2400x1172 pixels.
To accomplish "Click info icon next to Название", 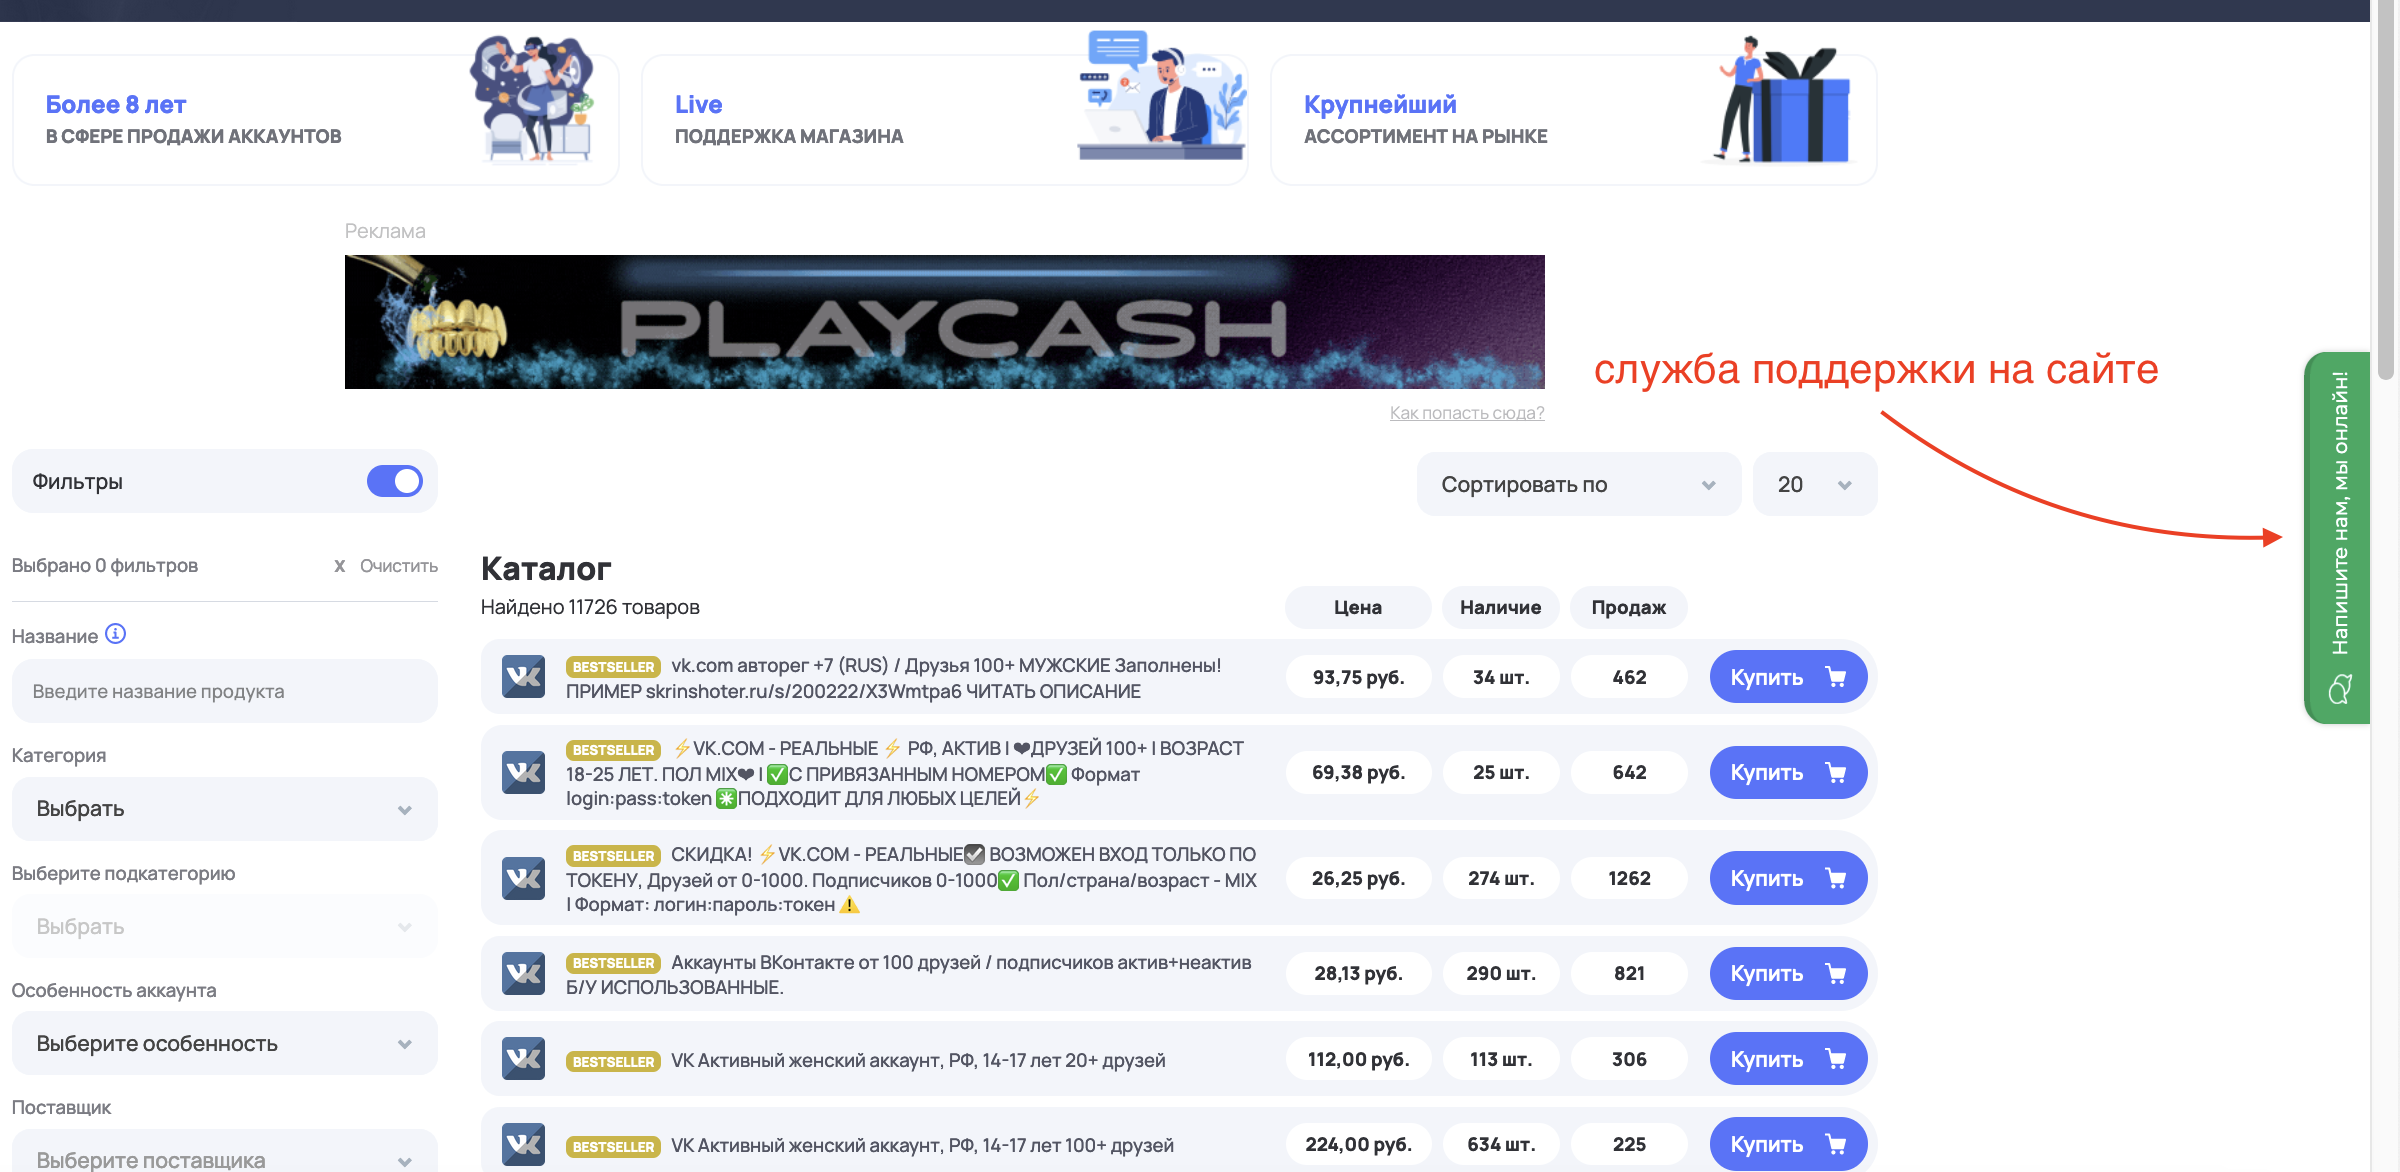I will 116,634.
